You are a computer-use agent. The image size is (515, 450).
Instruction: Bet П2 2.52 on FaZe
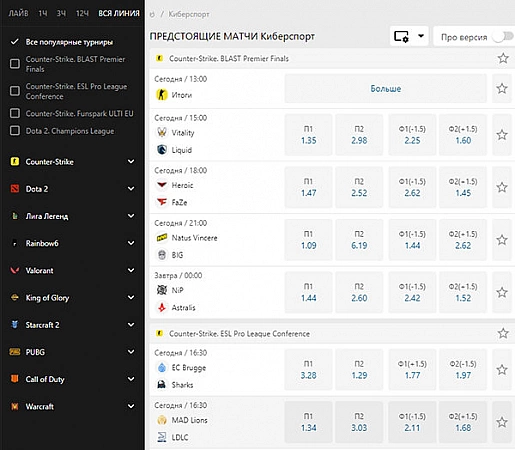(359, 187)
